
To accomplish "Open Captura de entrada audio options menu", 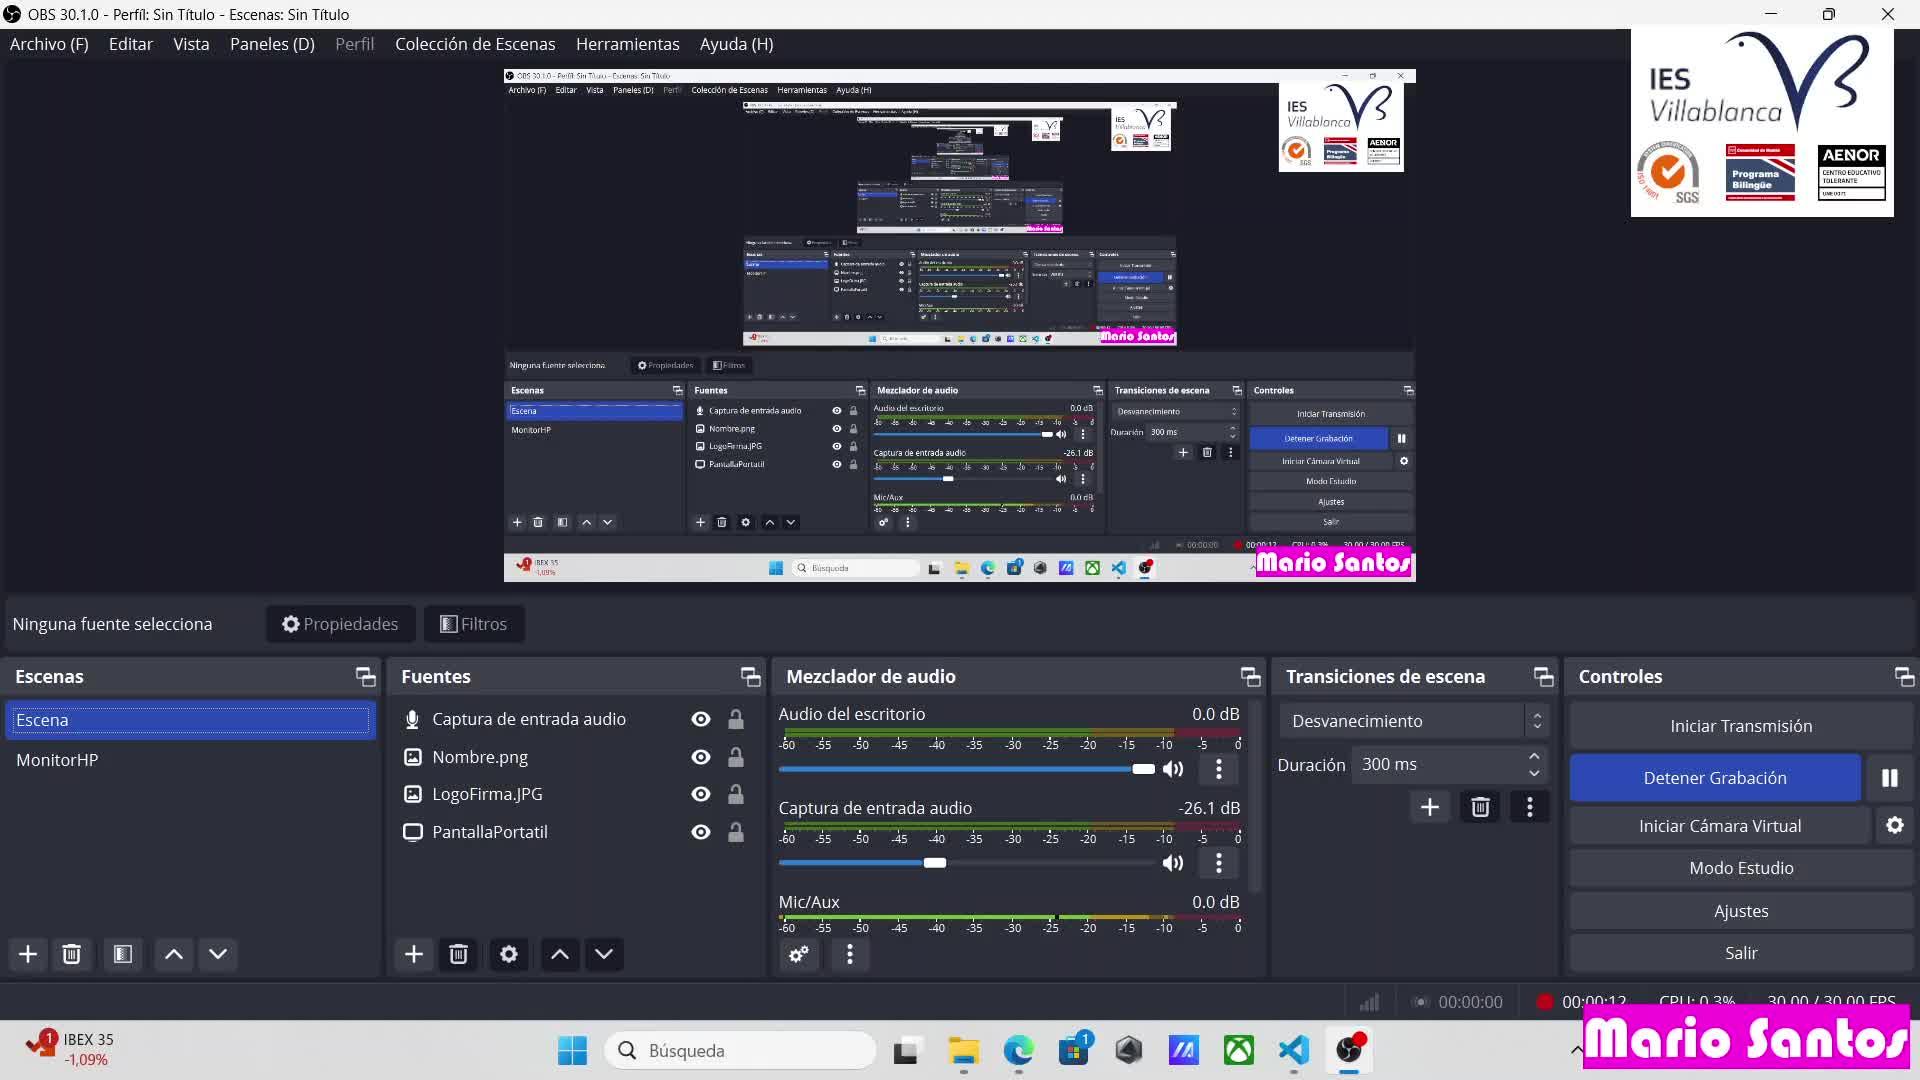I will click(1218, 863).
